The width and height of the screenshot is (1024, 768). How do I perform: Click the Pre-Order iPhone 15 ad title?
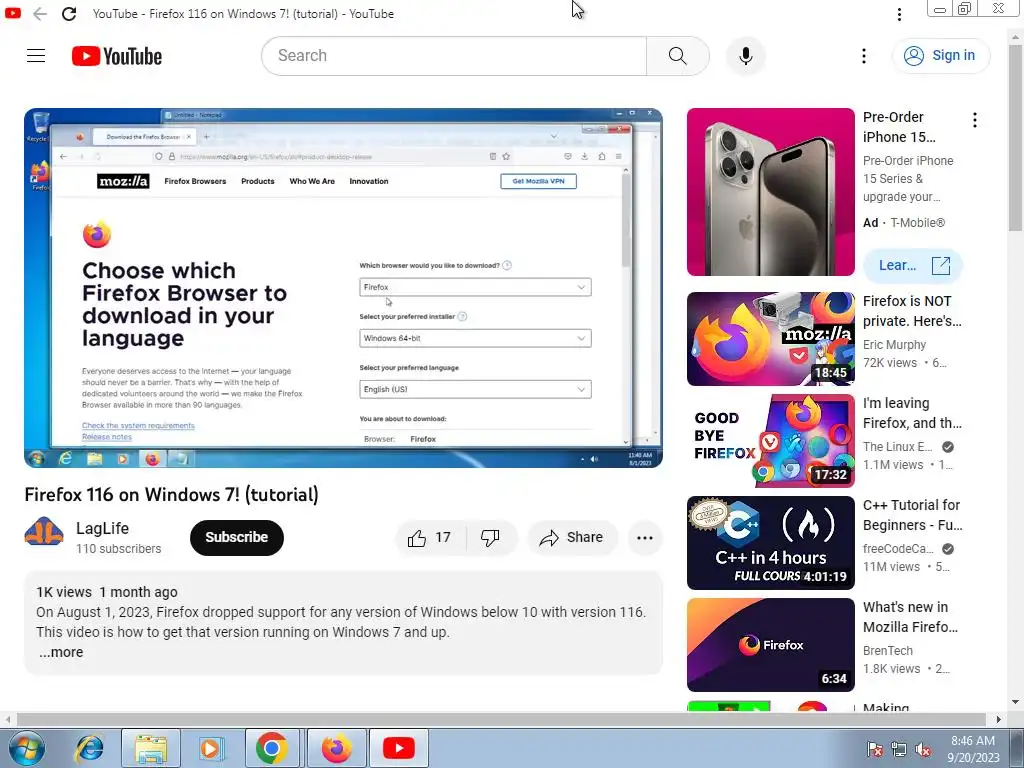[899, 127]
